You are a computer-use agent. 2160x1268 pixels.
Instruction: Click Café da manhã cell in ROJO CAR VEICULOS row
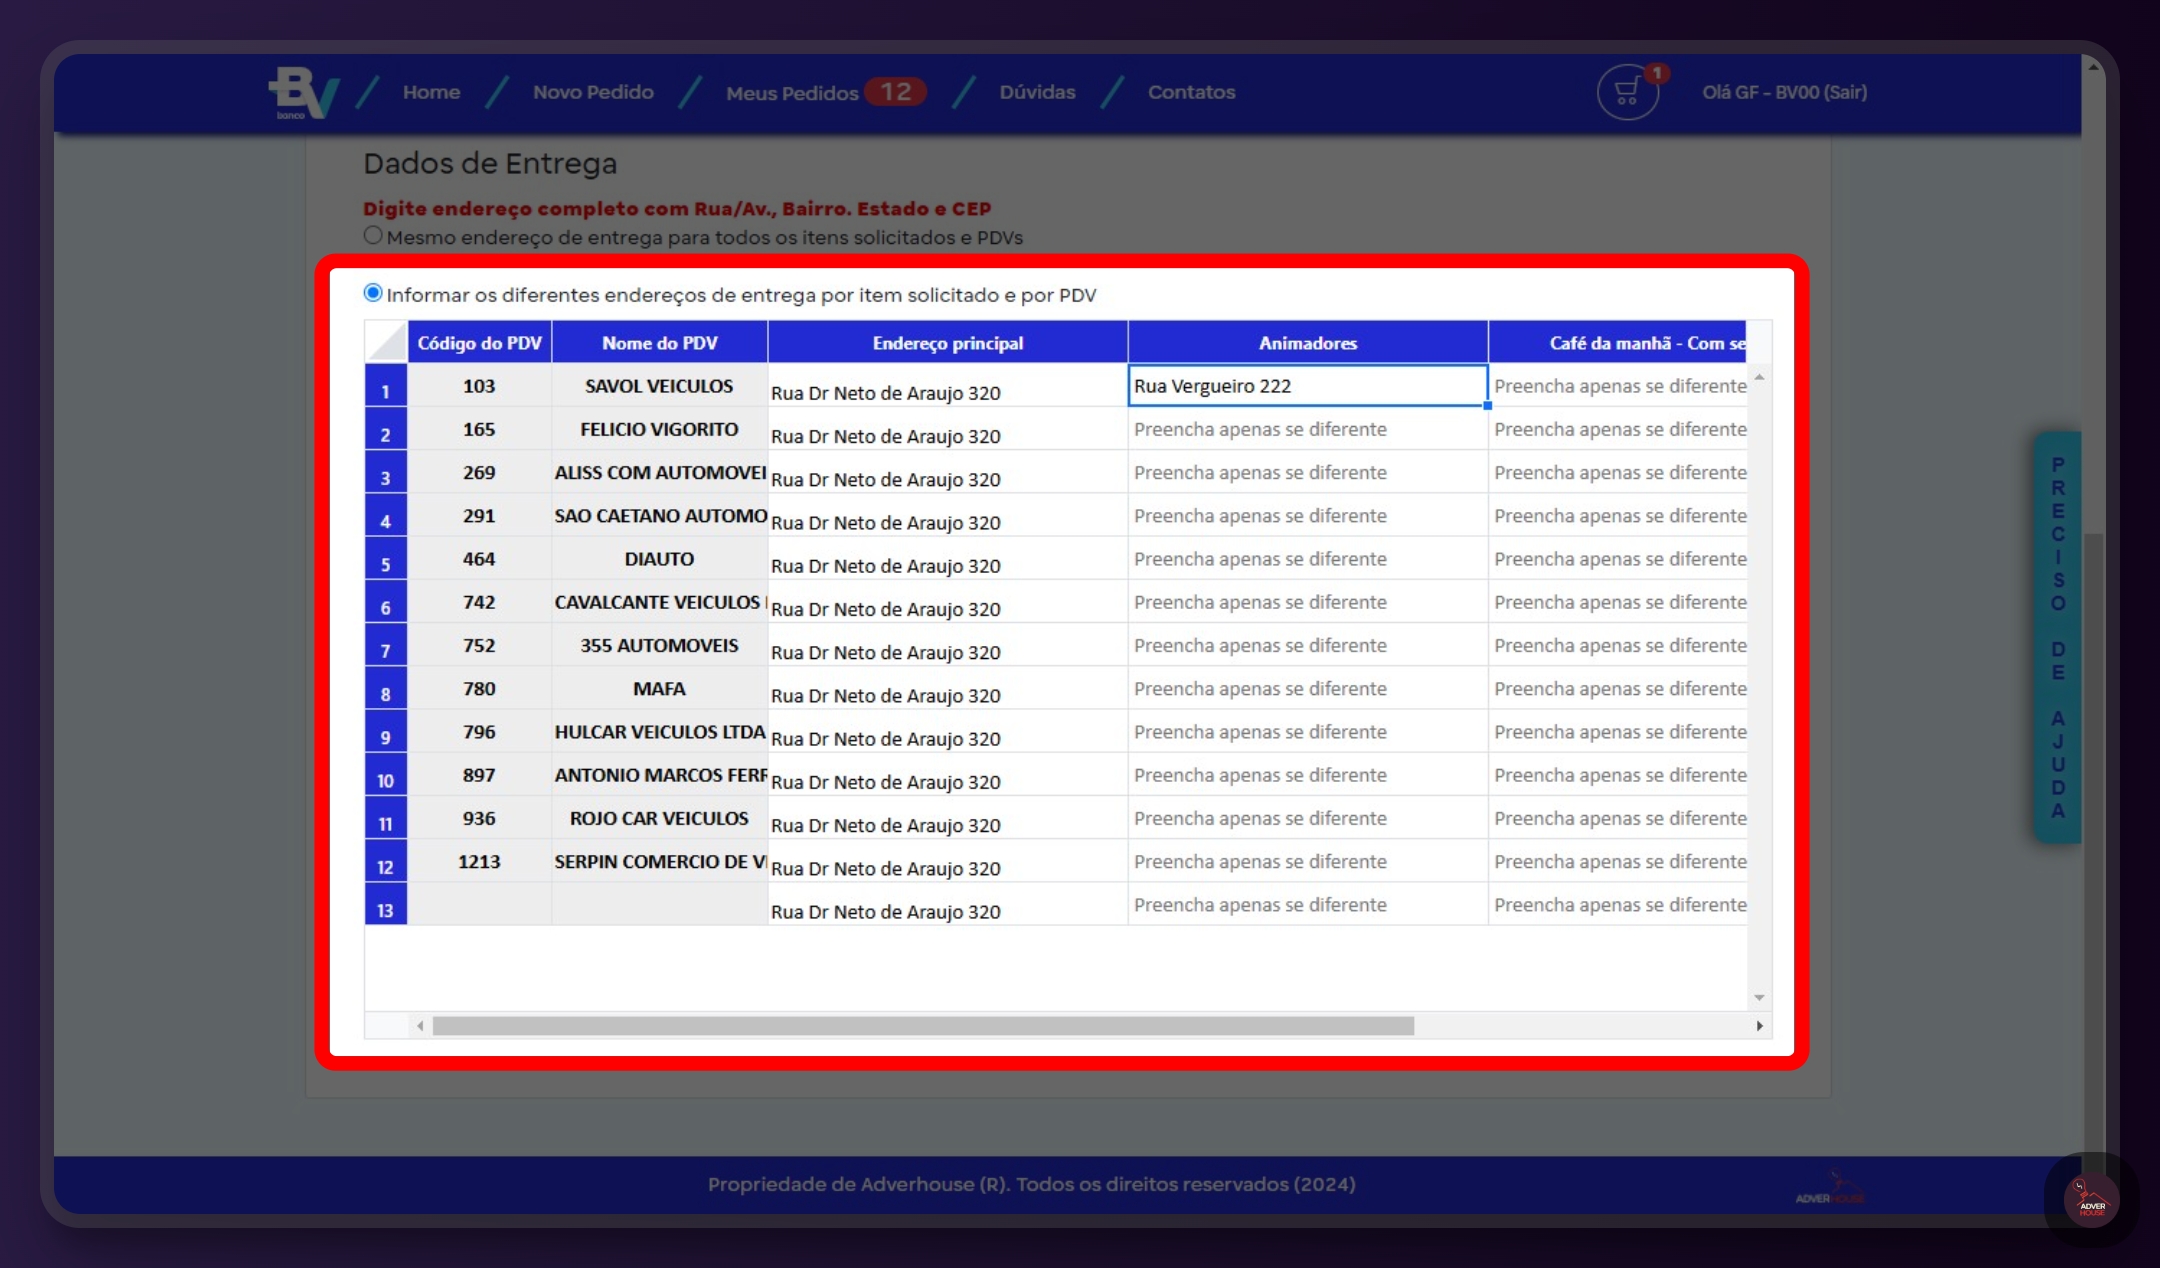click(1618, 818)
